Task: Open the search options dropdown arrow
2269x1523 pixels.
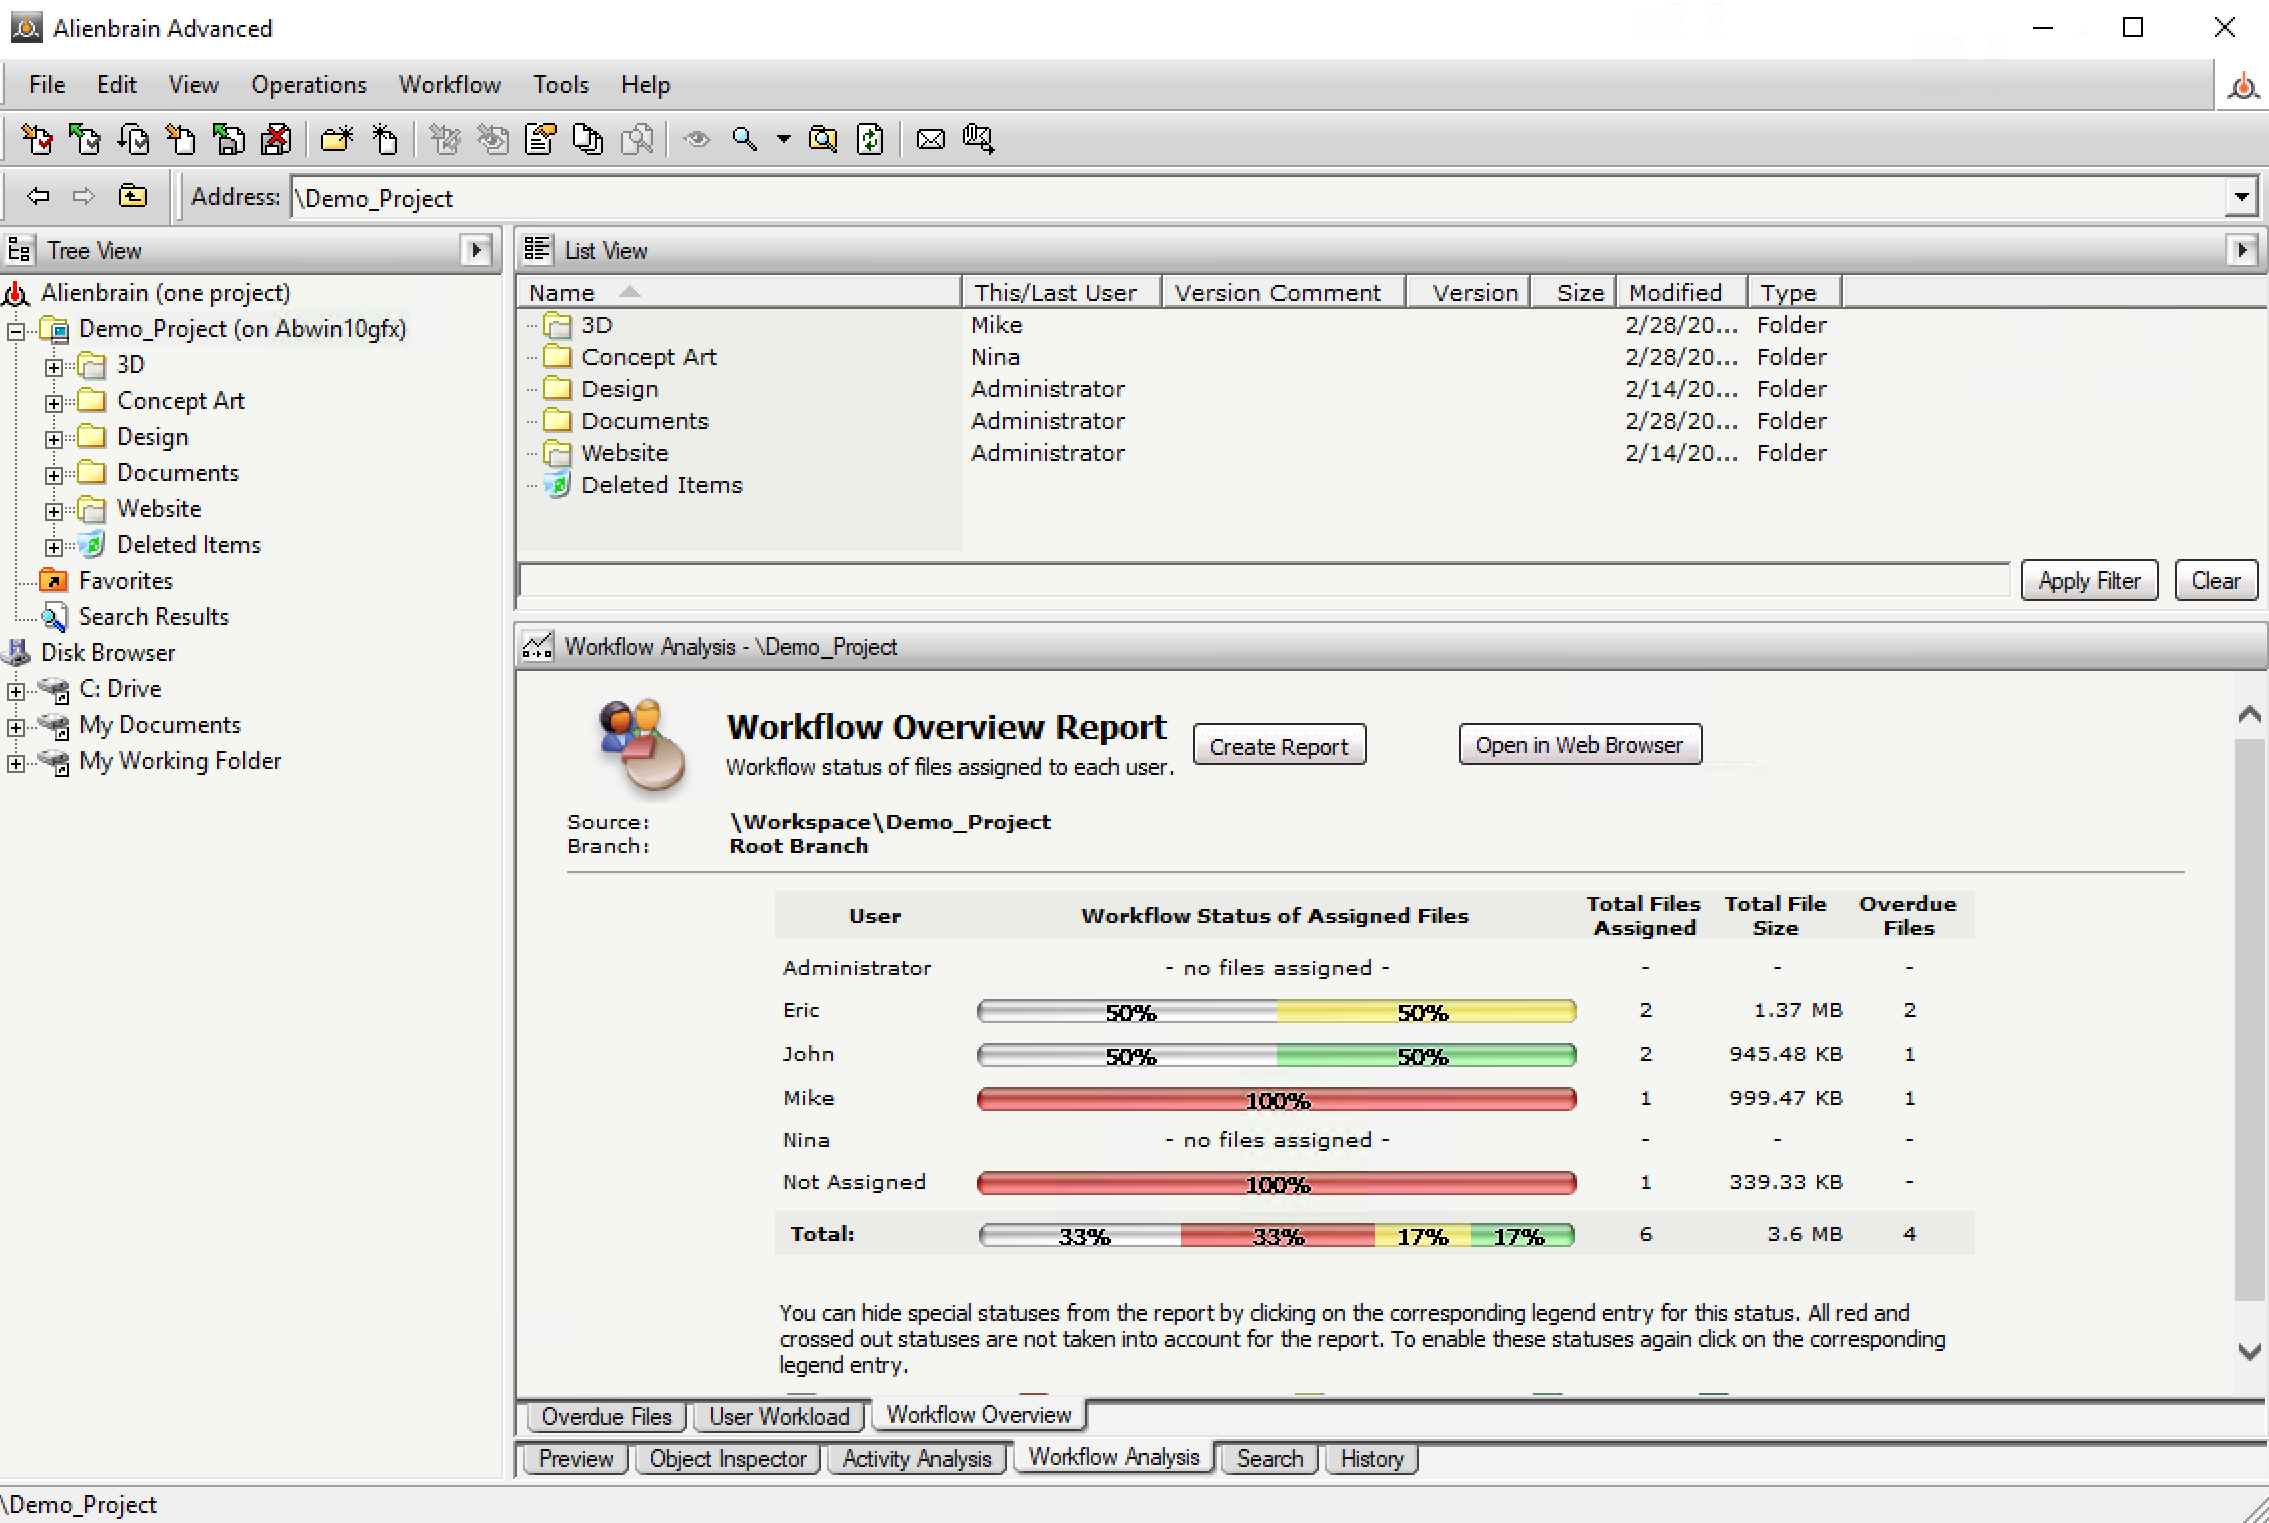Action: coord(784,139)
